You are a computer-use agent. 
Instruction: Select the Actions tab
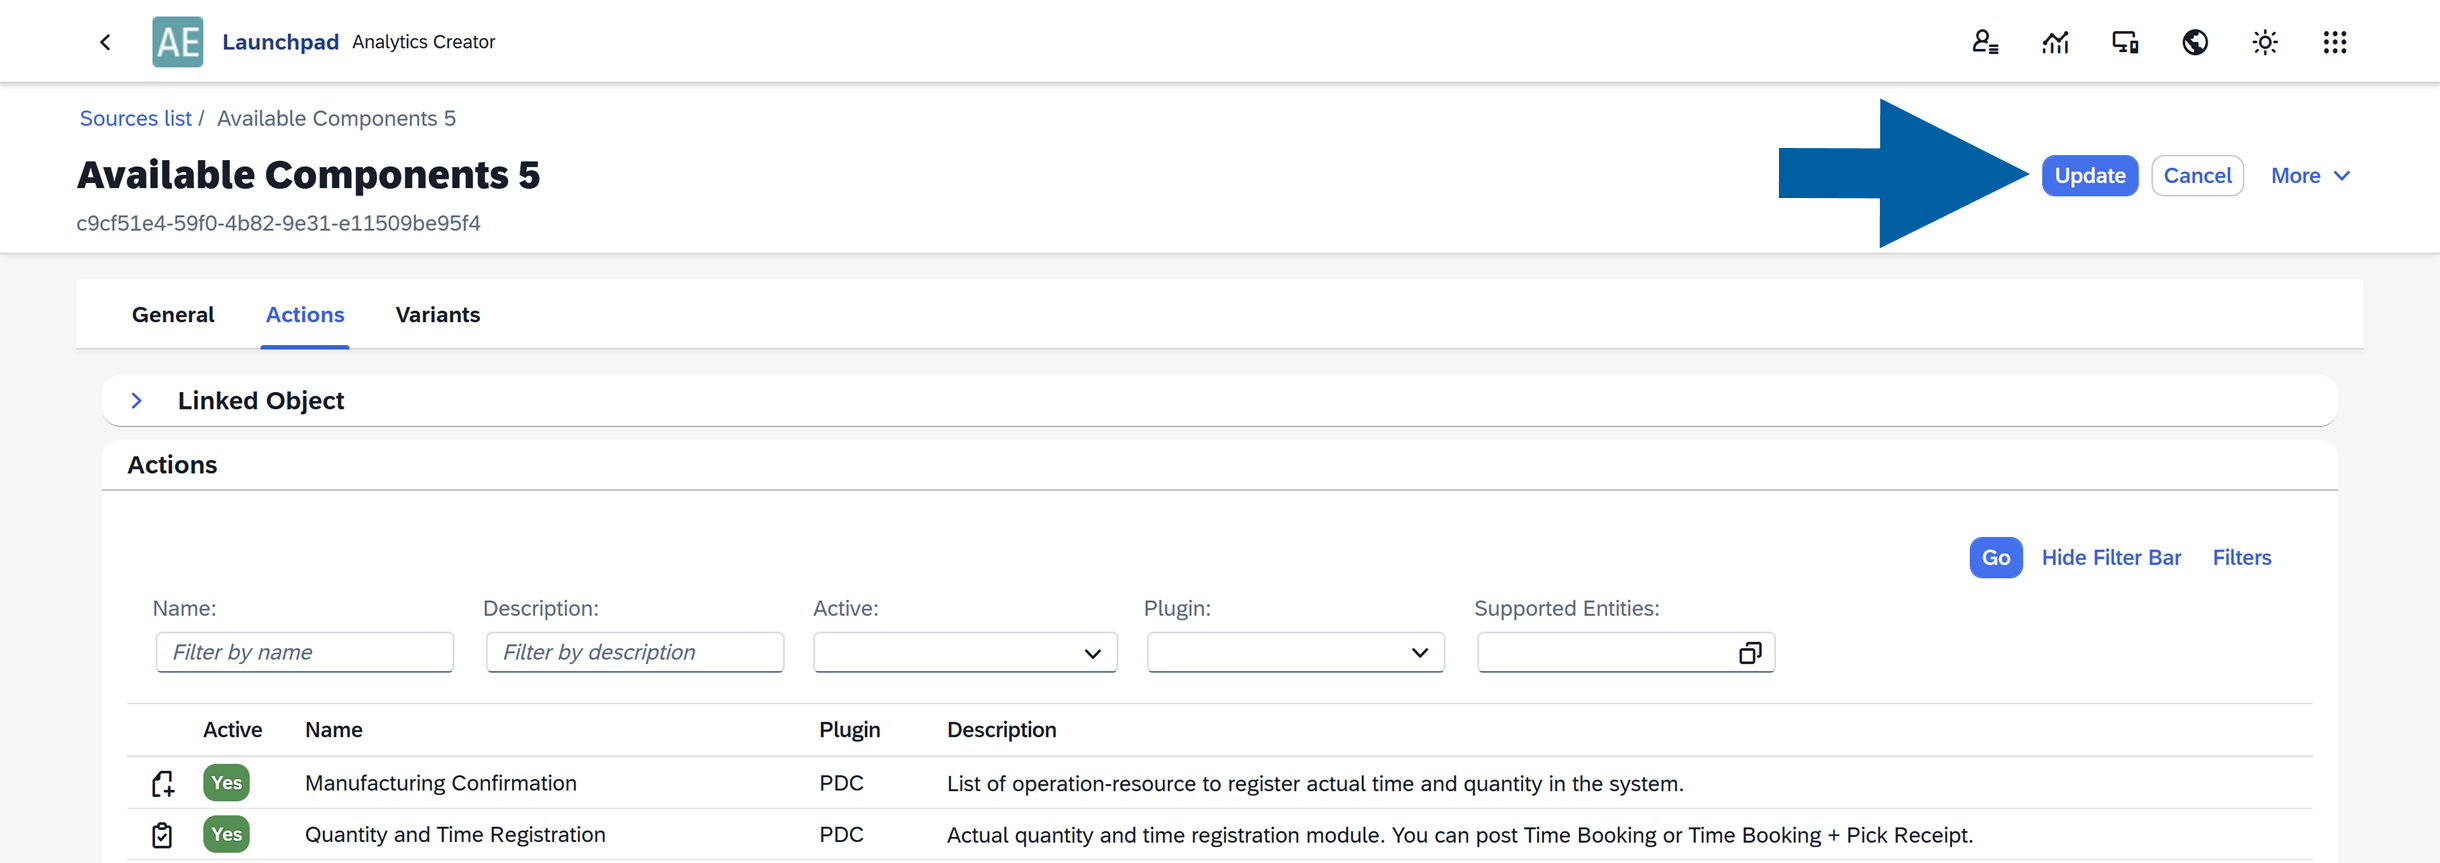[x=305, y=315]
